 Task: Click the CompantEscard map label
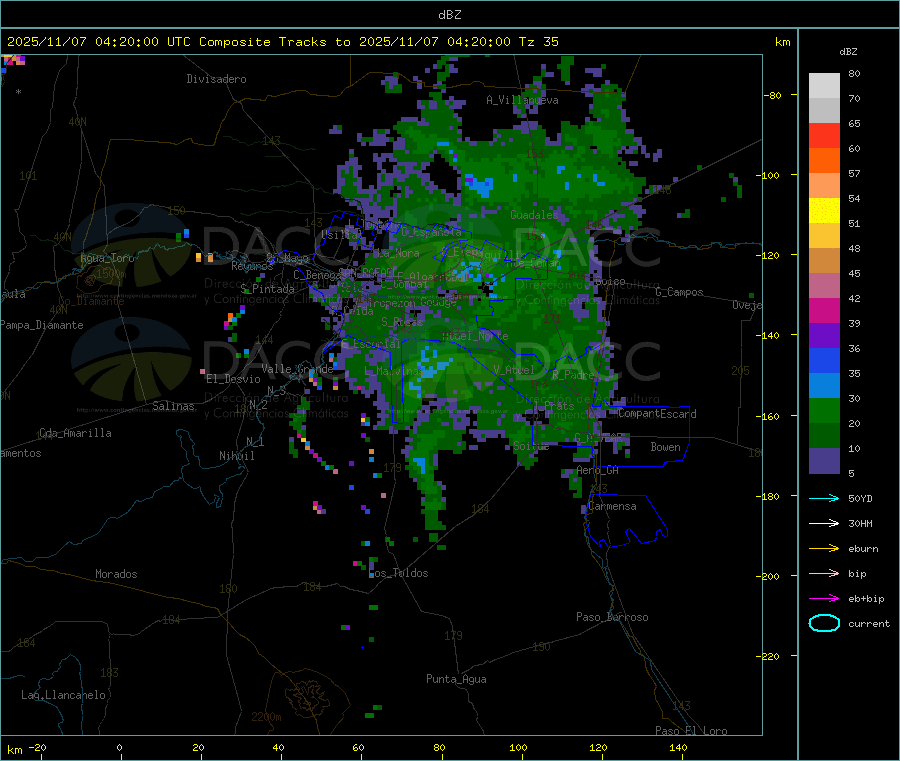(657, 414)
